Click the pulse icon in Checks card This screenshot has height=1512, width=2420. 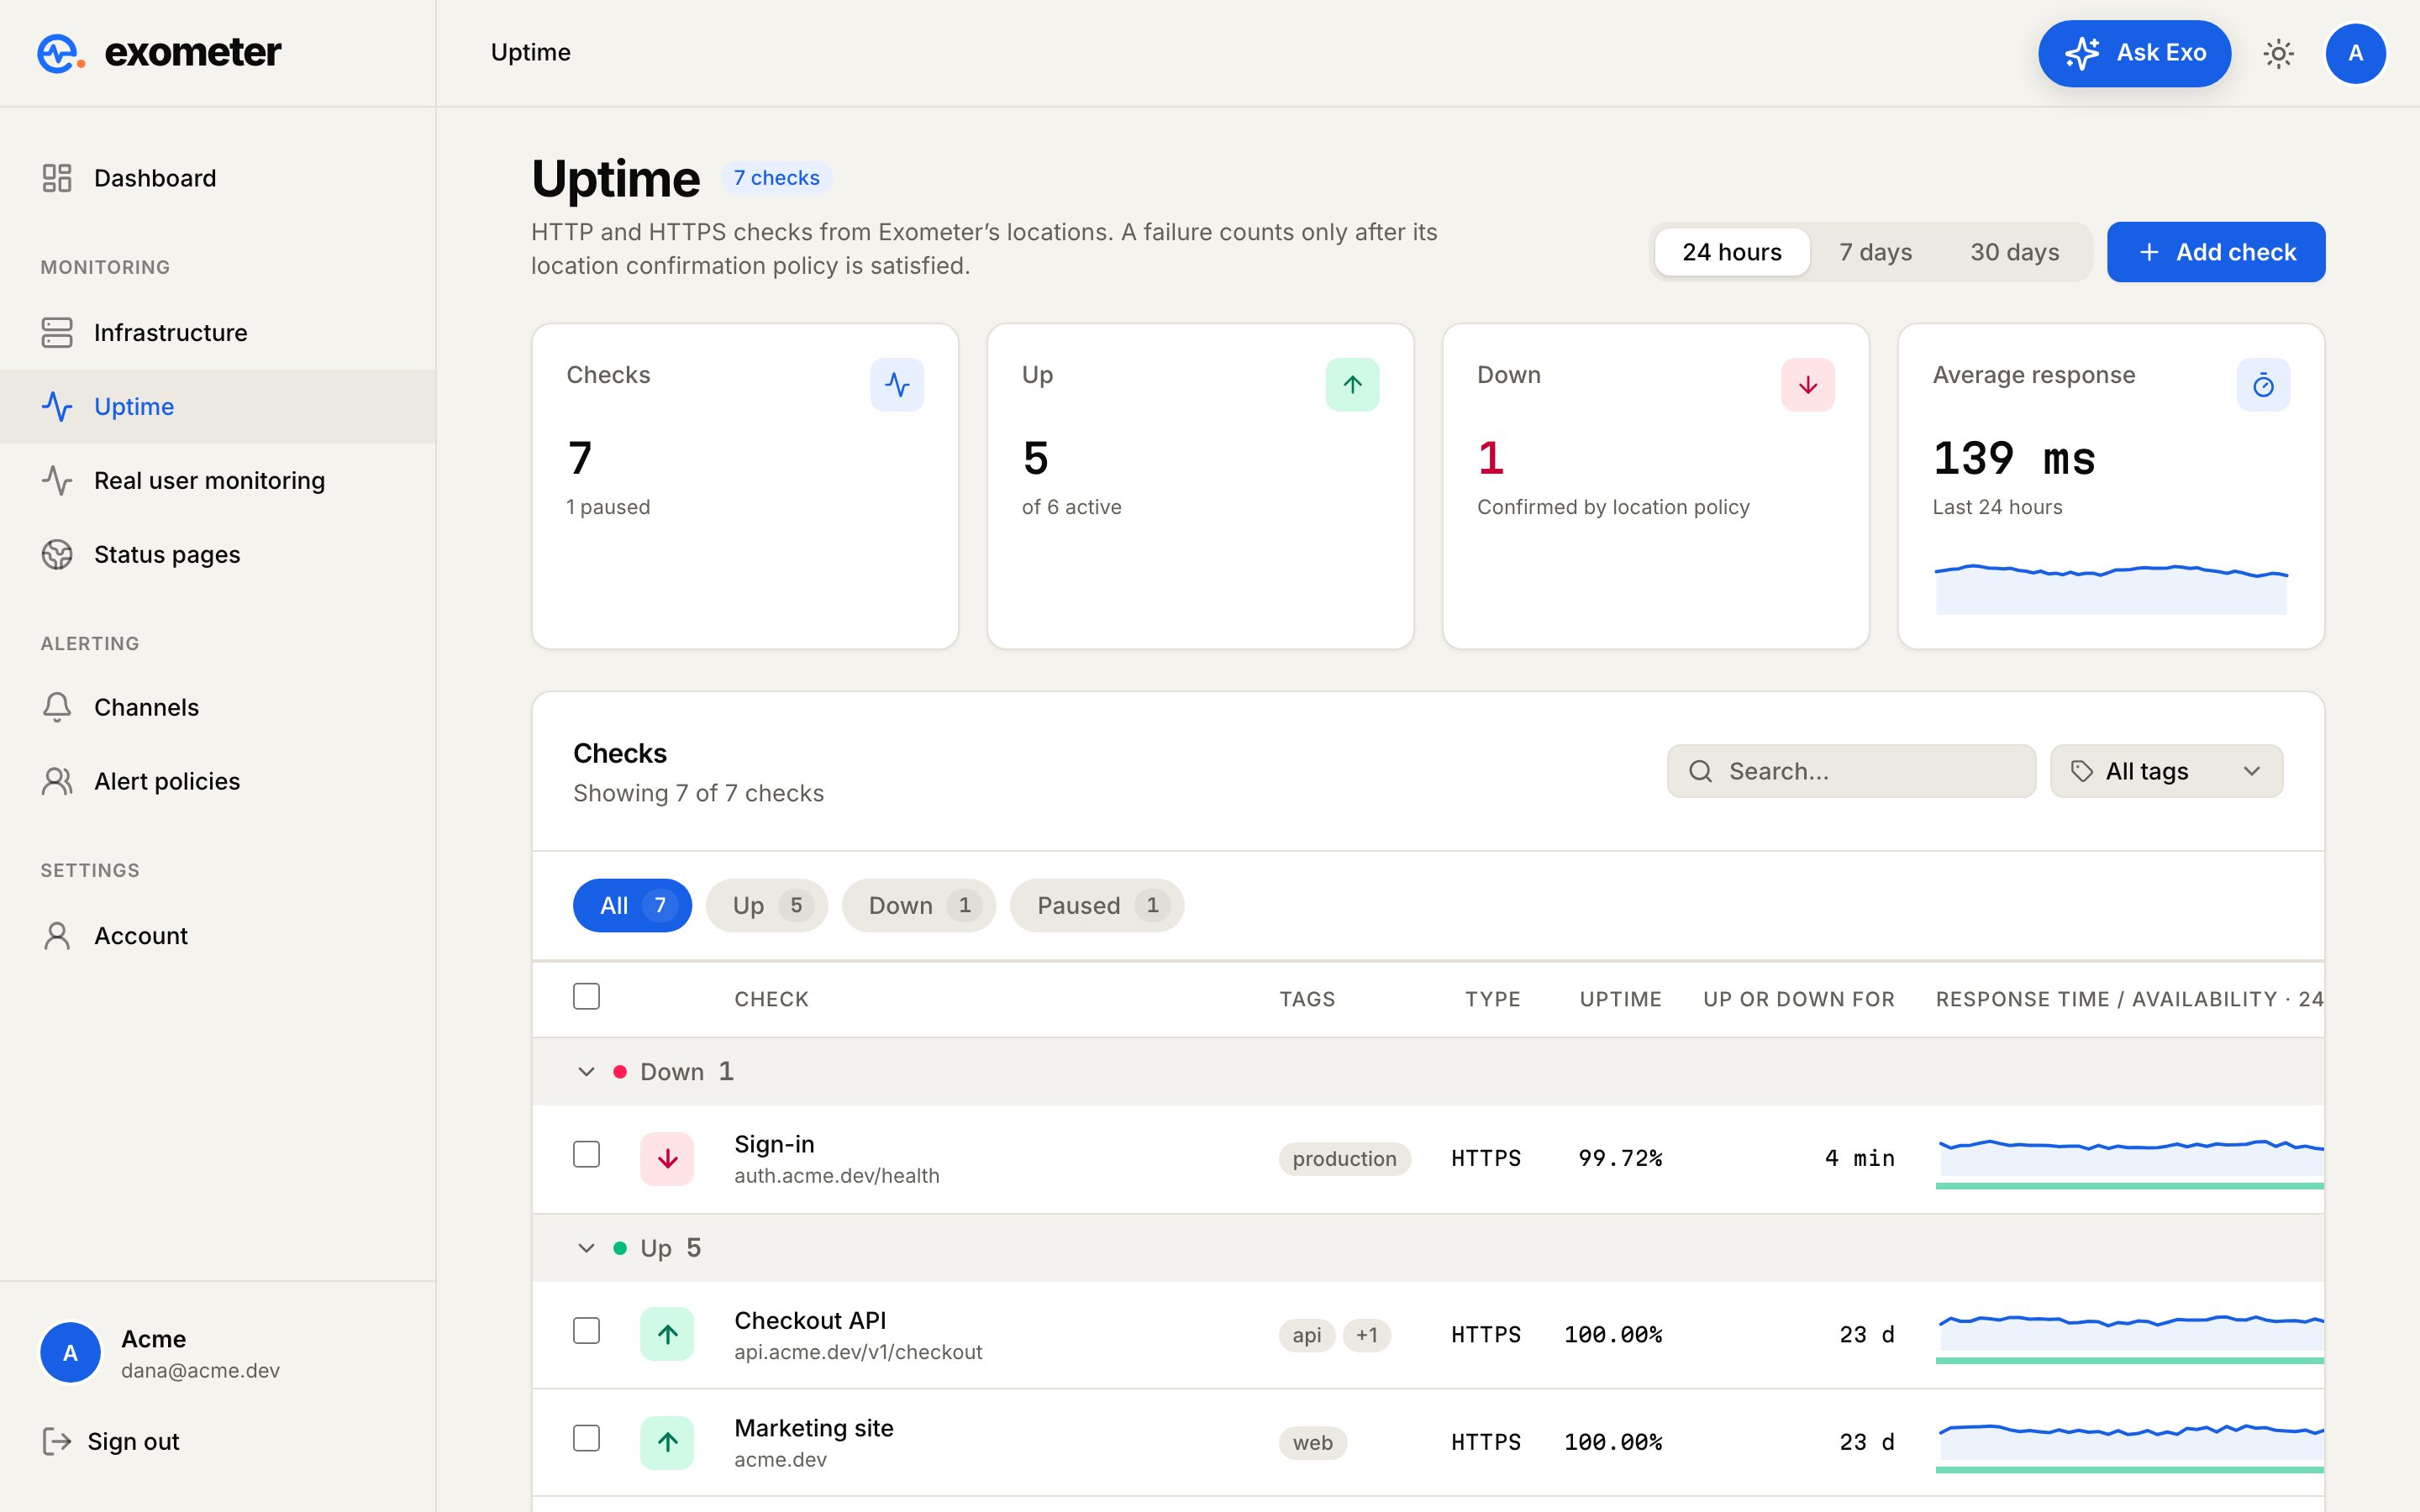point(897,385)
